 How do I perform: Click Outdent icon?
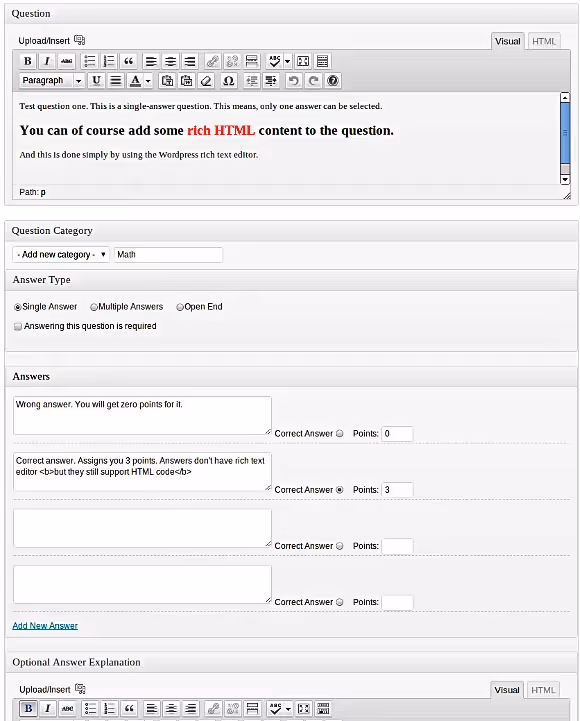pos(252,81)
